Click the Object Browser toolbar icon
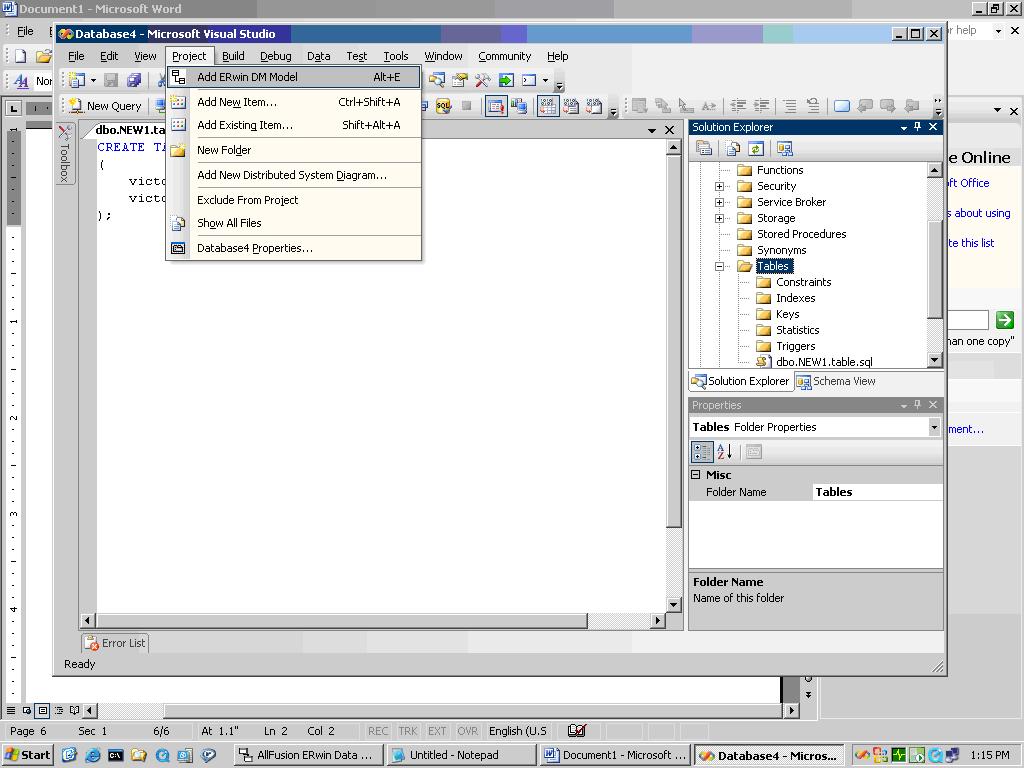This screenshot has height=768, width=1024. point(436,80)
